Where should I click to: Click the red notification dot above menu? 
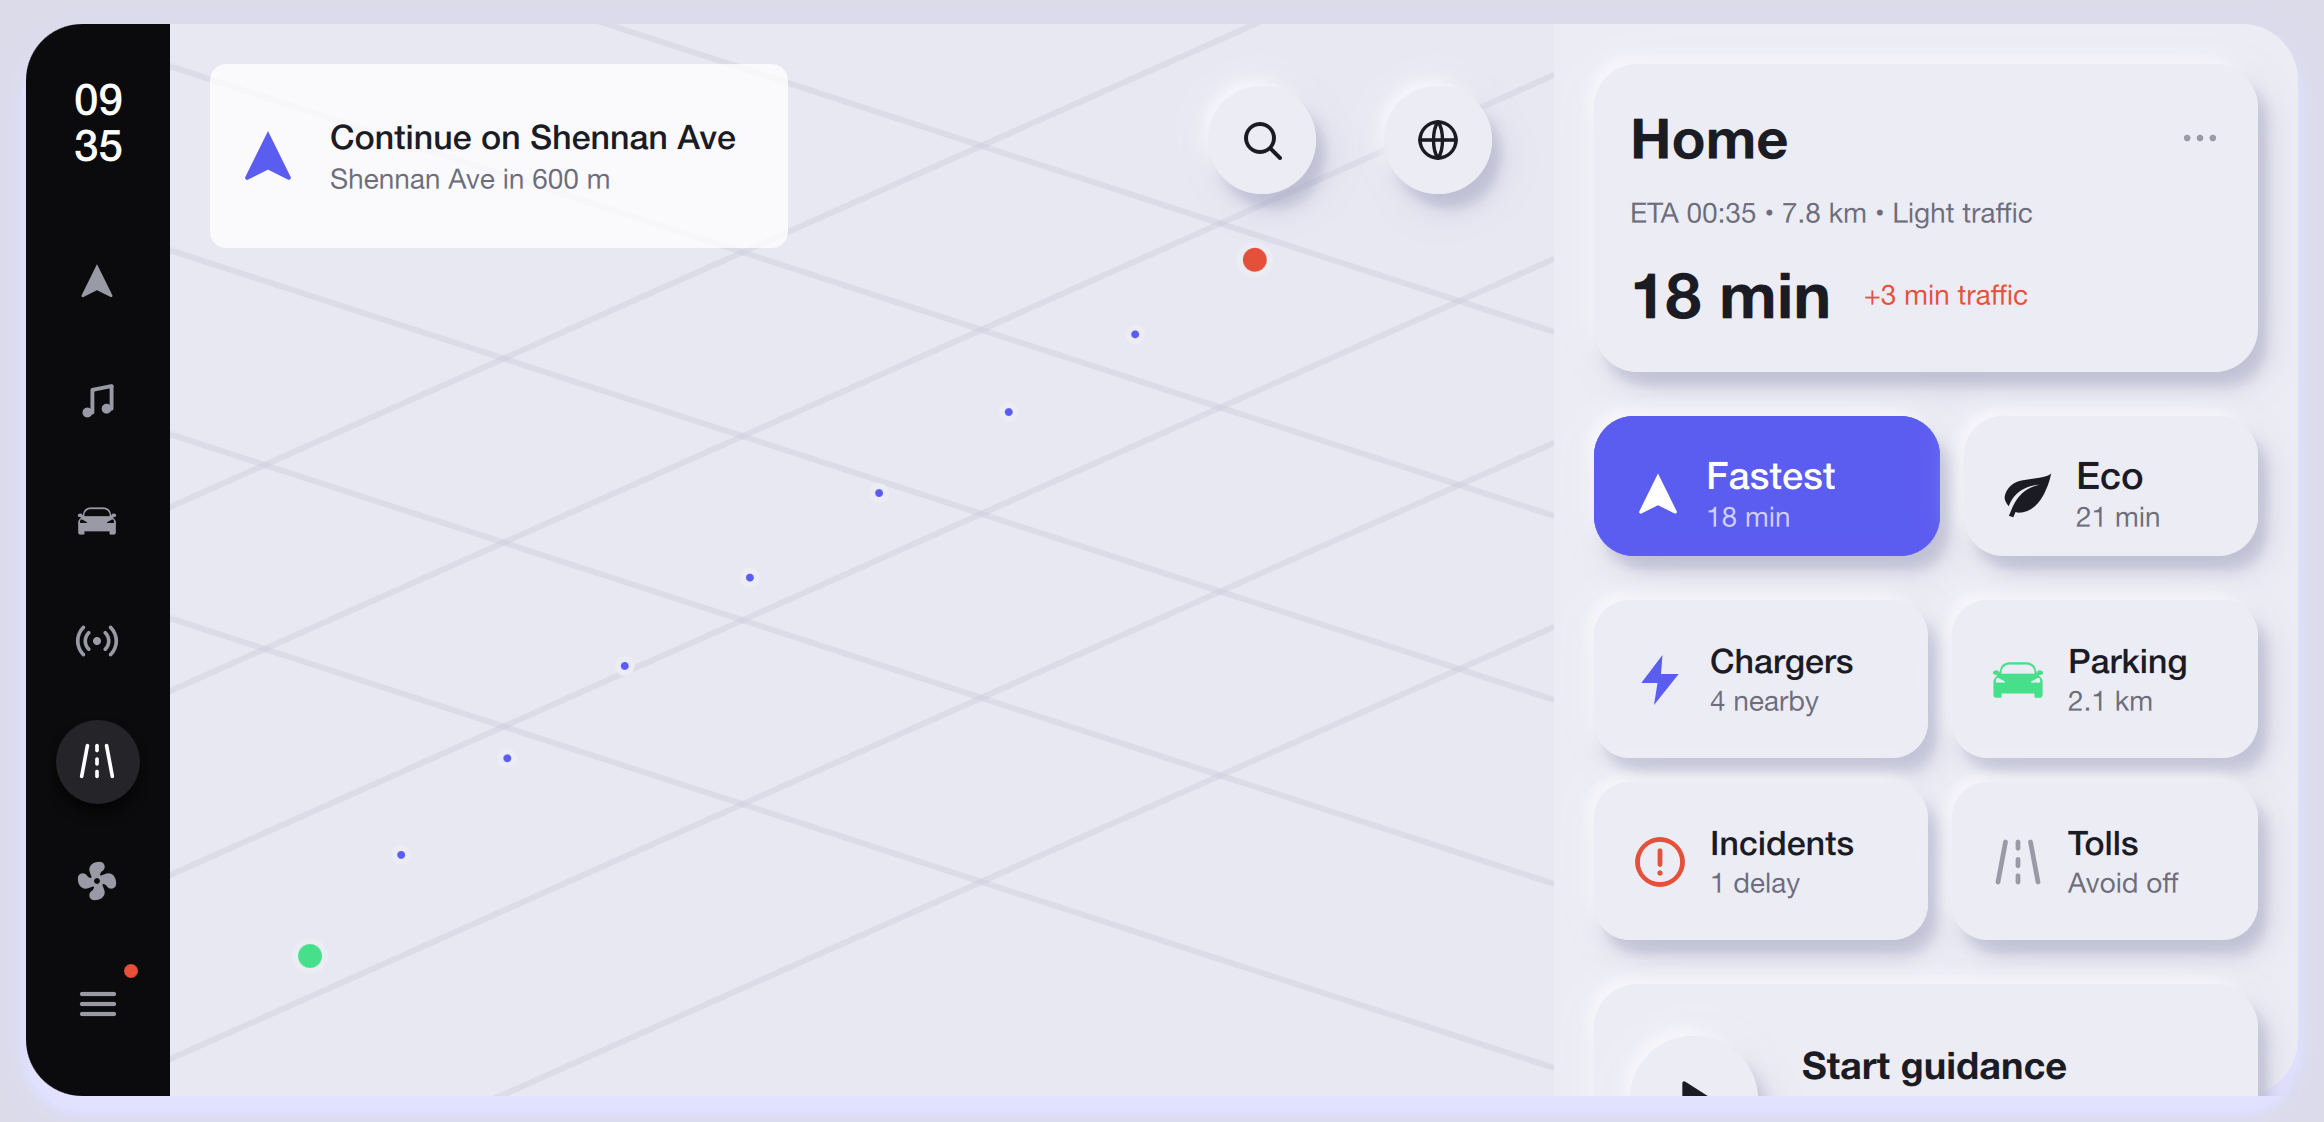[131, 971]
